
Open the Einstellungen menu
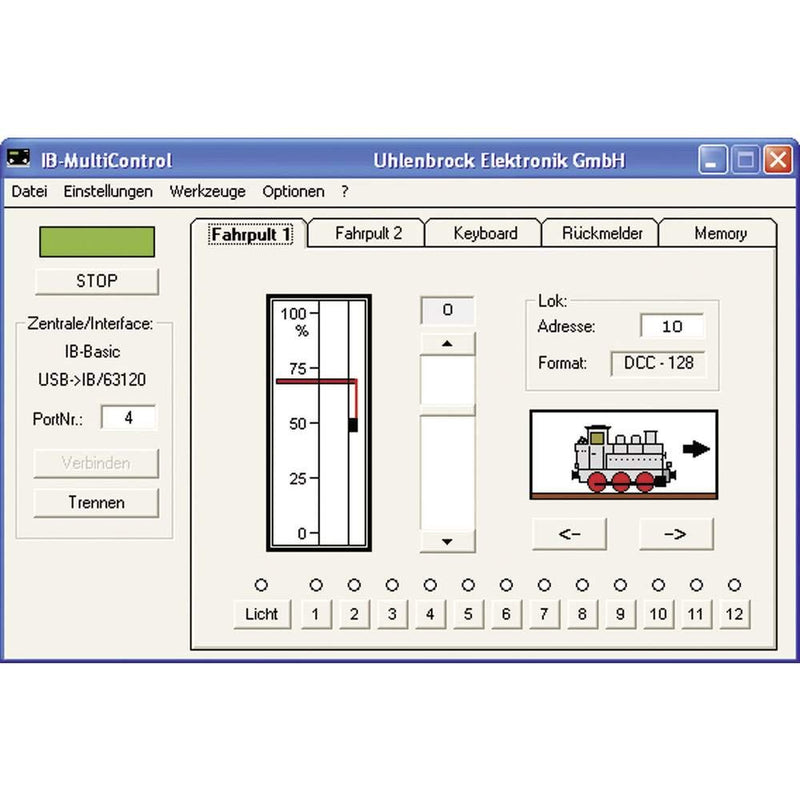(x=108, y=191)
